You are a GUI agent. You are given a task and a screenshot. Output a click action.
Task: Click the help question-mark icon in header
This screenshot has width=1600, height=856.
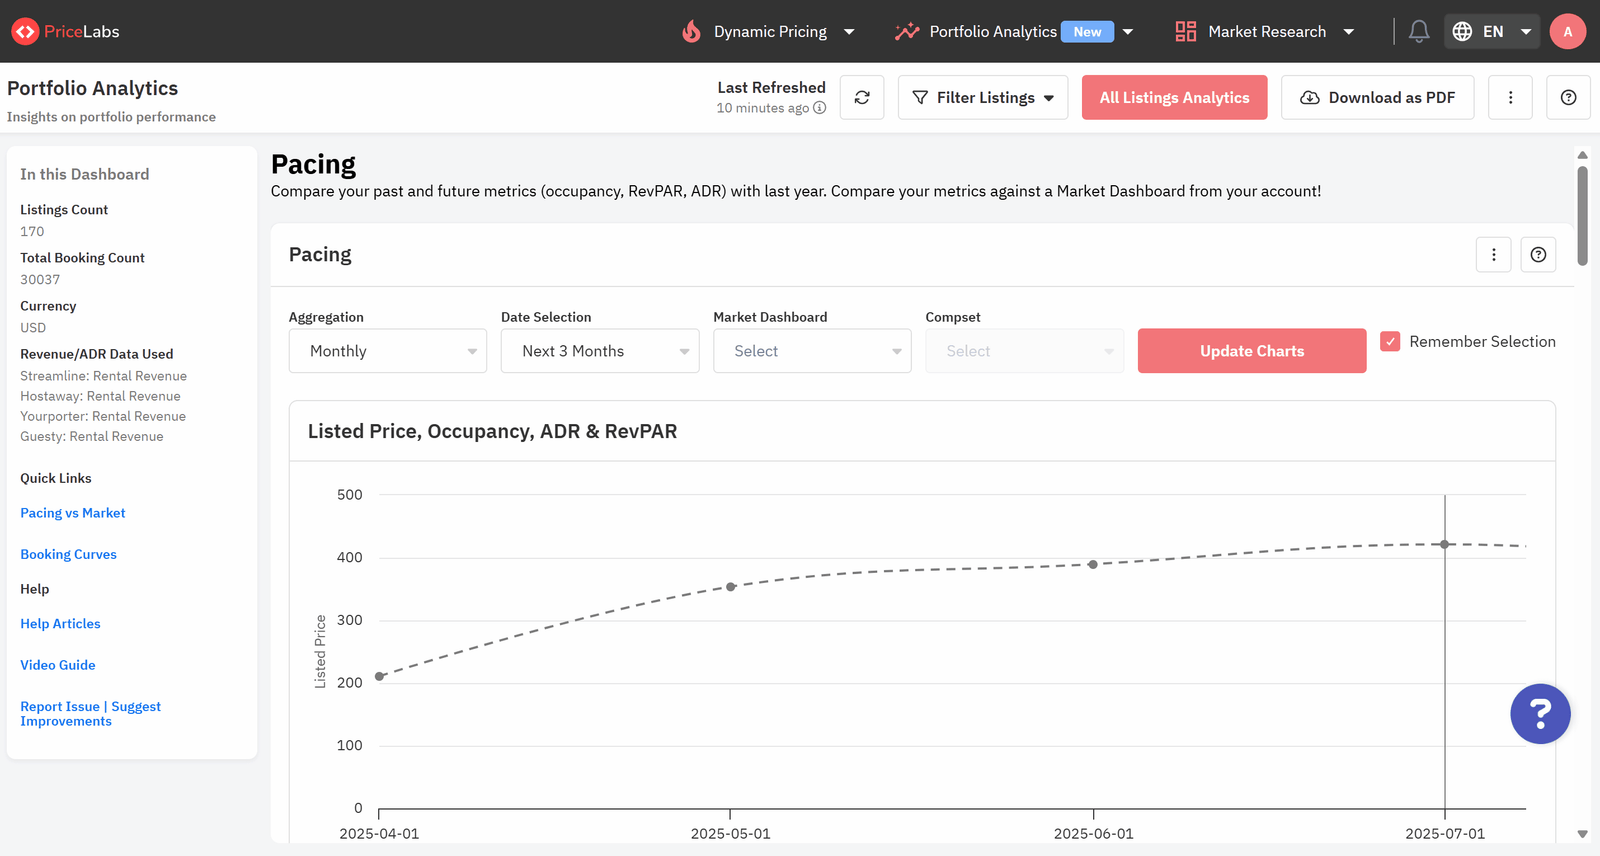pos(1568,98)
